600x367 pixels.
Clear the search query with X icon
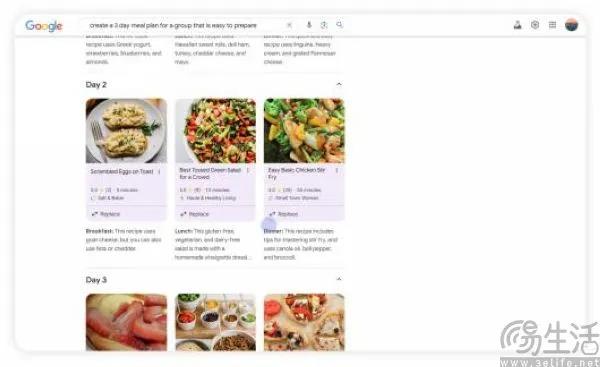[289, 25]
